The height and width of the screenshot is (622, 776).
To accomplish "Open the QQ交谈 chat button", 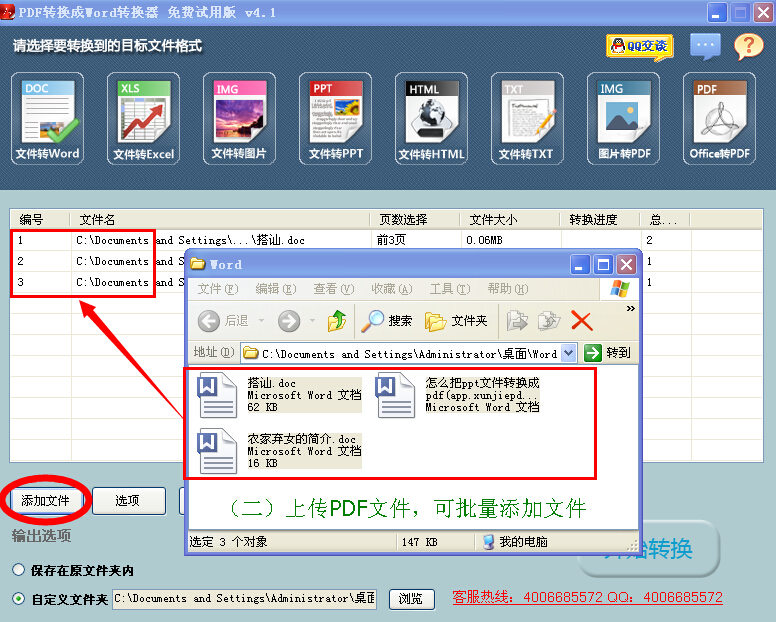I will [640, 47].
